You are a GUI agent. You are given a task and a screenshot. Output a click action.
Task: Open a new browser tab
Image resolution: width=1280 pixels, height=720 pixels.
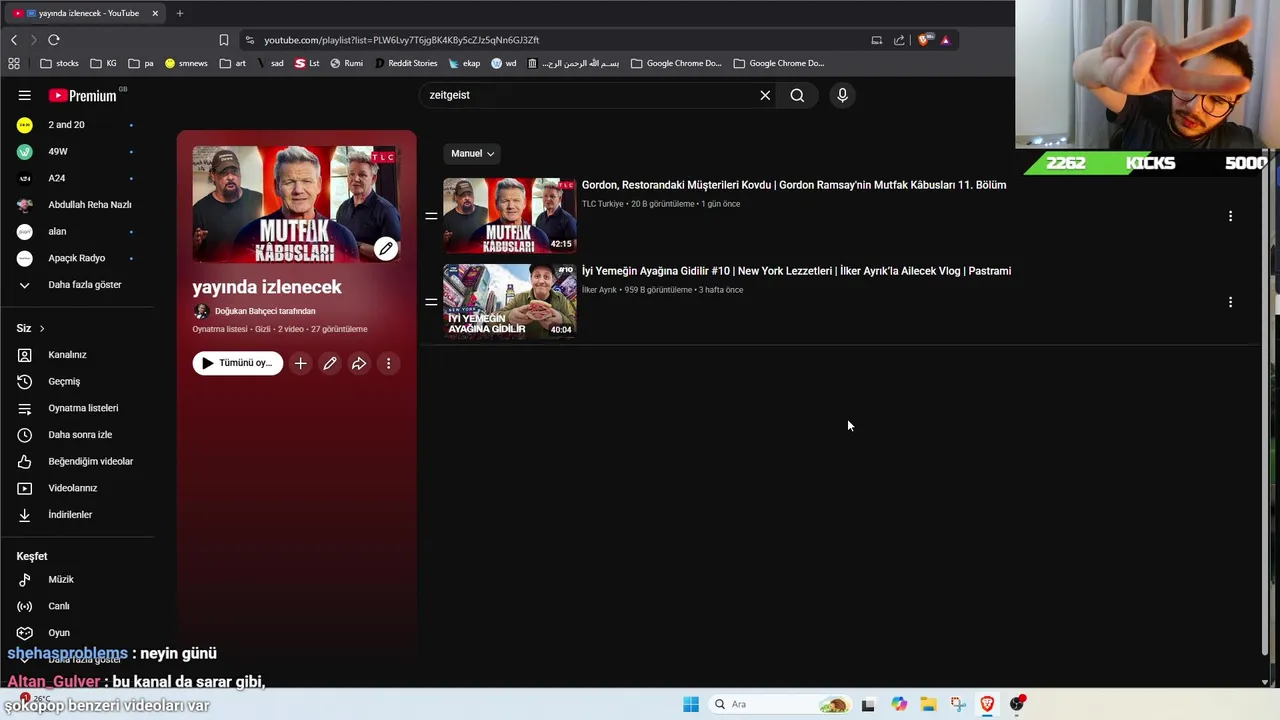click(180, 13)
